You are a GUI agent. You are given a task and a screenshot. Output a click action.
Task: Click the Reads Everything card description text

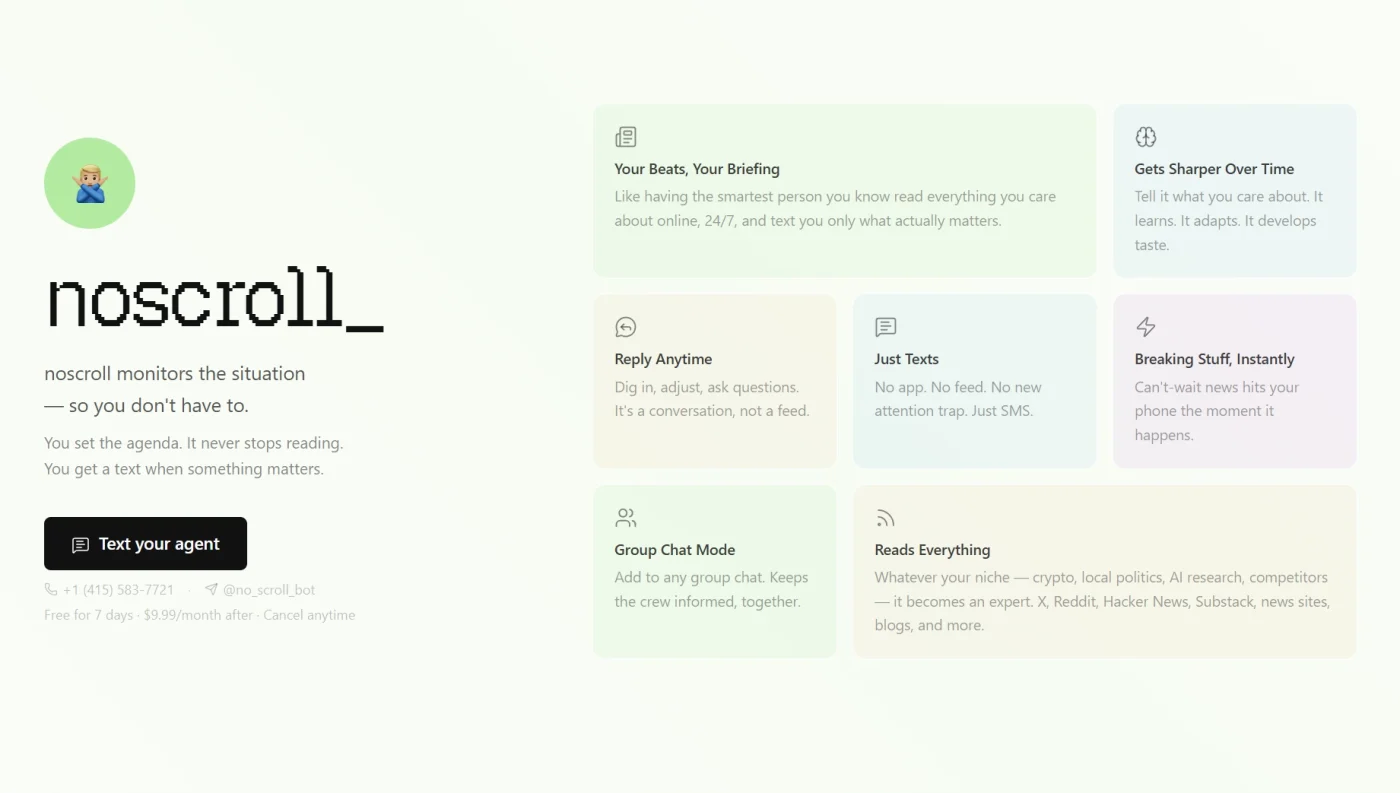coord(1101,601)
